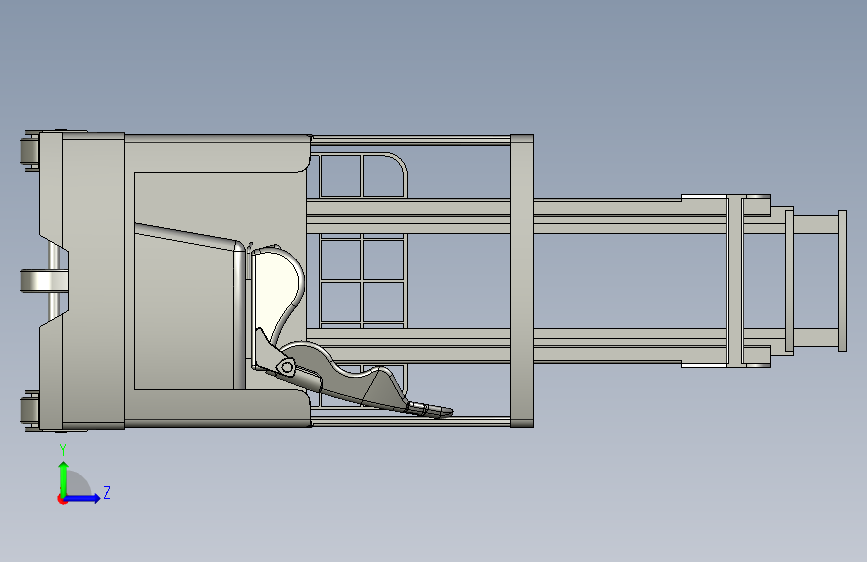This screenshot has height=562, width=867.
Task: Click the red X axis origin dot
Action: (x=62, y=499)
